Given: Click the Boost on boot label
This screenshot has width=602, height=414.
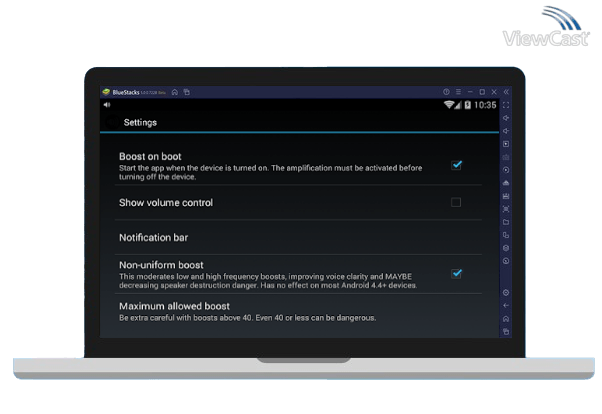Looking at the screenshot, I should 150,157.
